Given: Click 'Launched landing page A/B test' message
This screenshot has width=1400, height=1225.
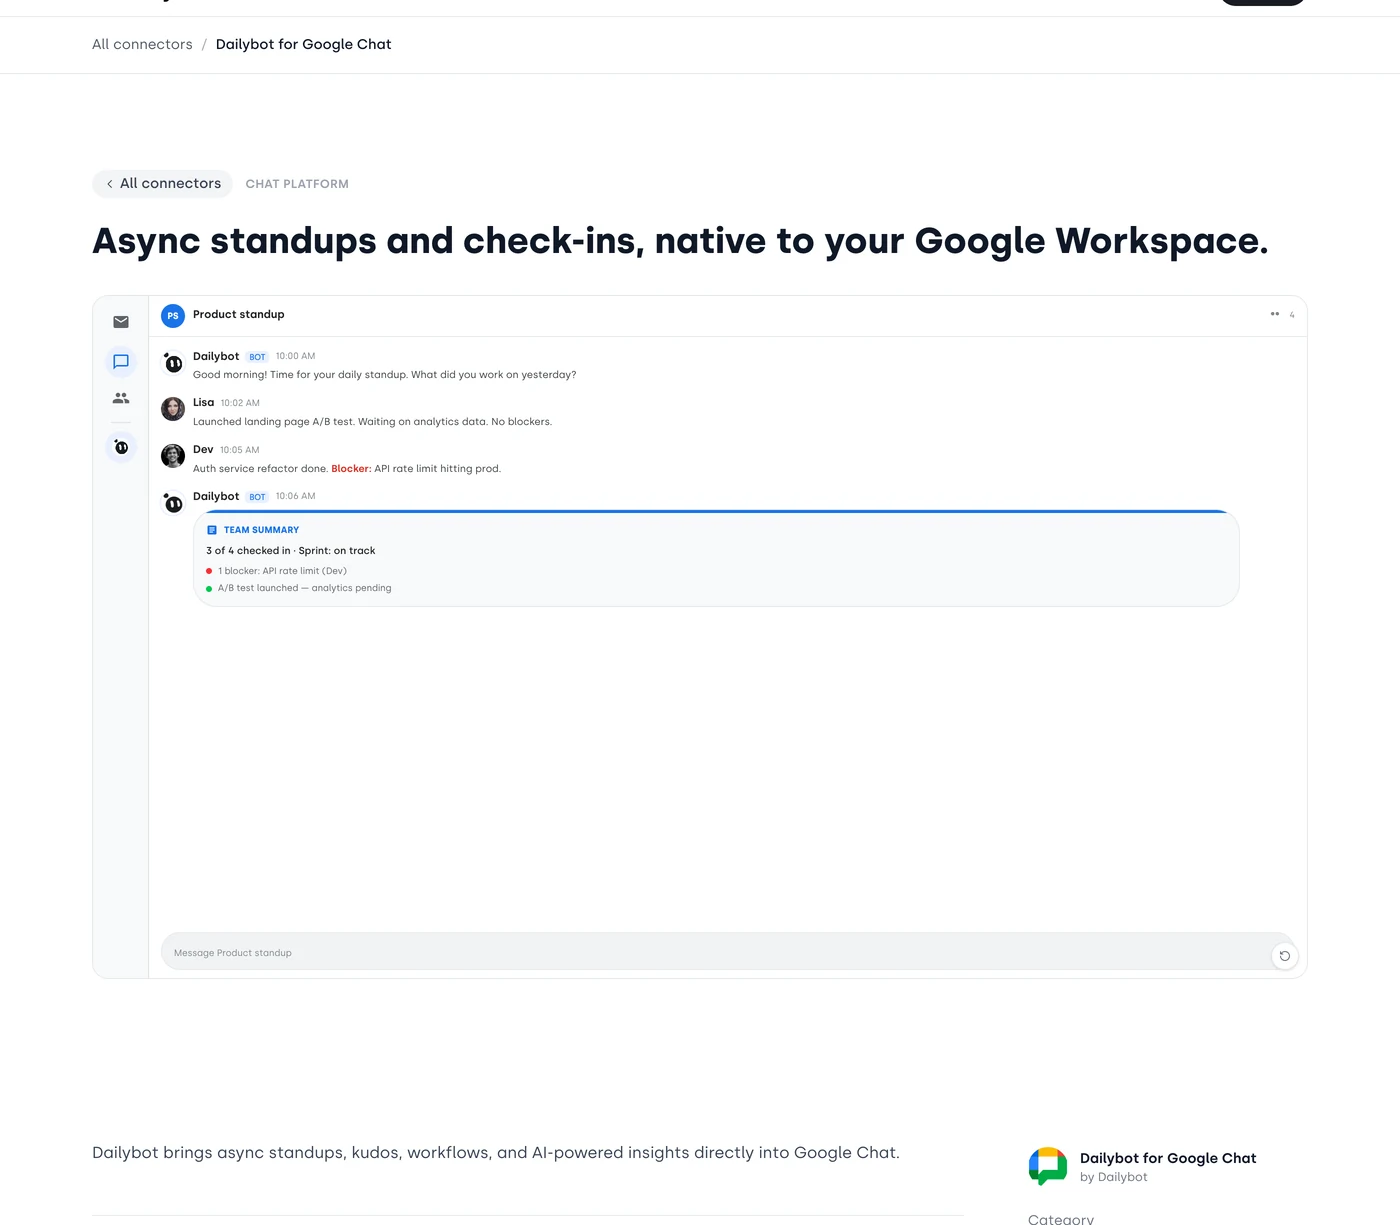Looking at the screenshot, I should point(372,422).
